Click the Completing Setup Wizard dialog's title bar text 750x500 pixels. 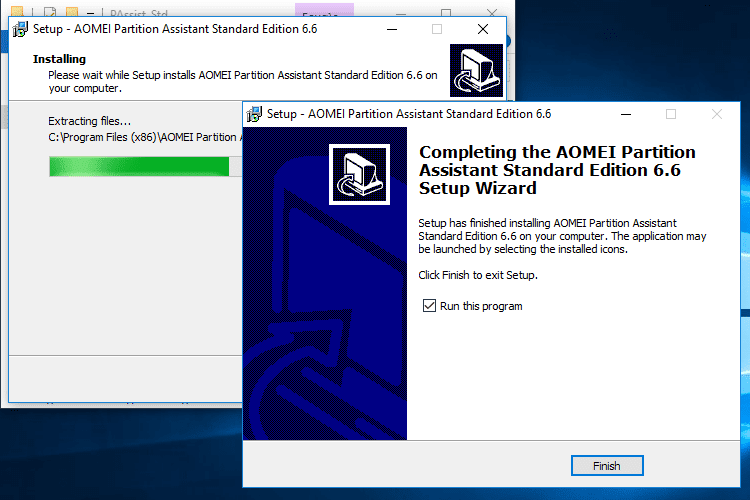click(409, 114)
